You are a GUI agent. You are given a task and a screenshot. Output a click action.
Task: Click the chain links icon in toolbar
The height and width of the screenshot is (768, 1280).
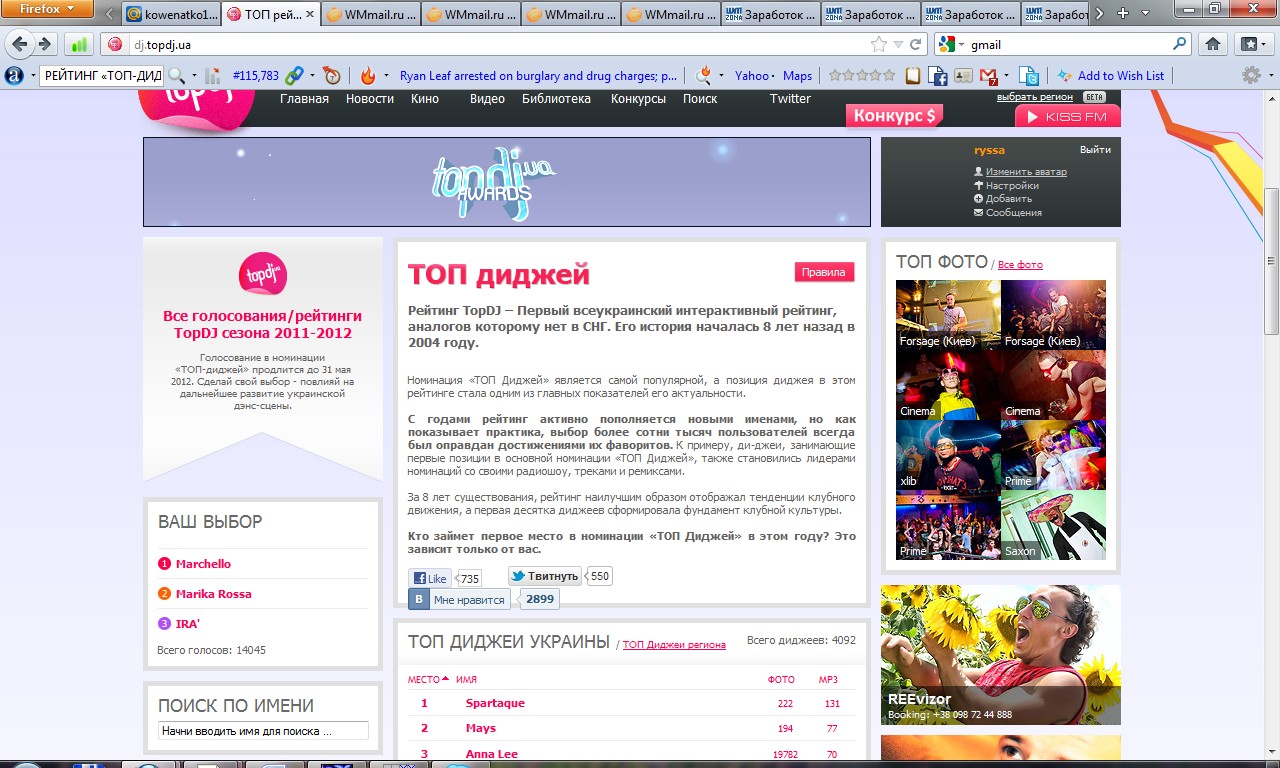point(294,75)
